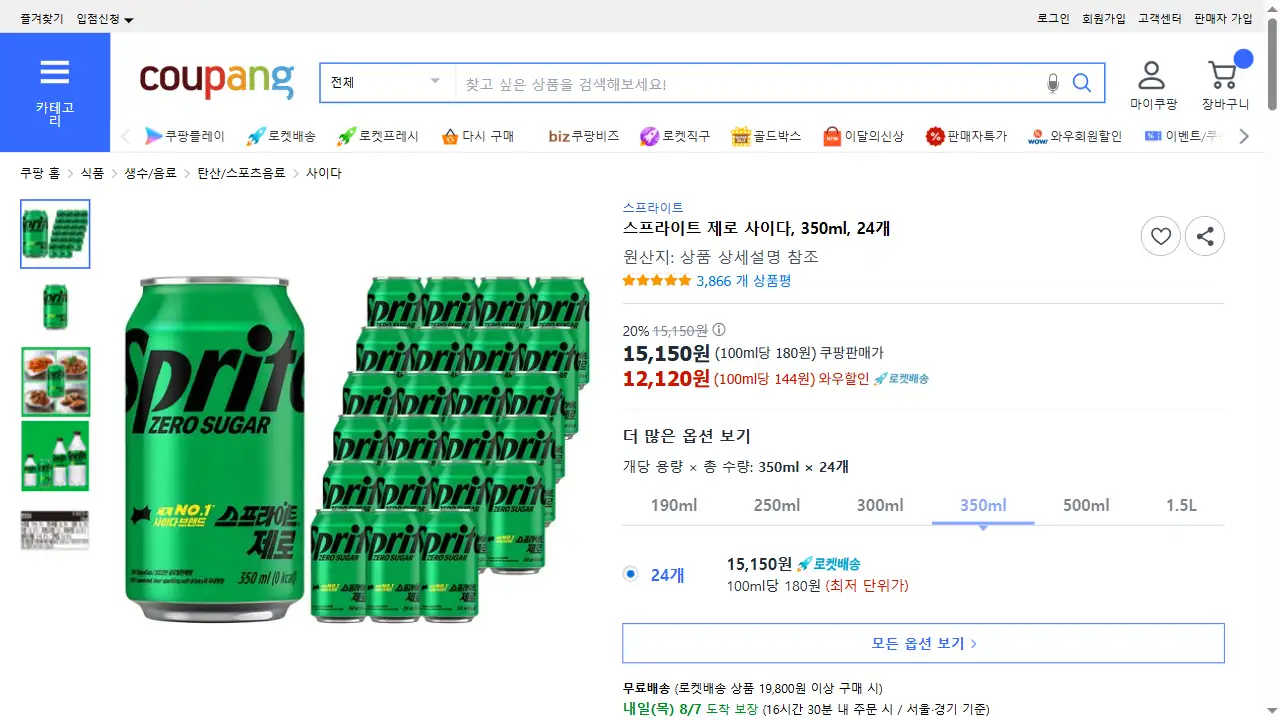Go to 사이다 breadcrumb
Image resolution: width=1280 pixels, height=720 pixels.
click(324, 173)
